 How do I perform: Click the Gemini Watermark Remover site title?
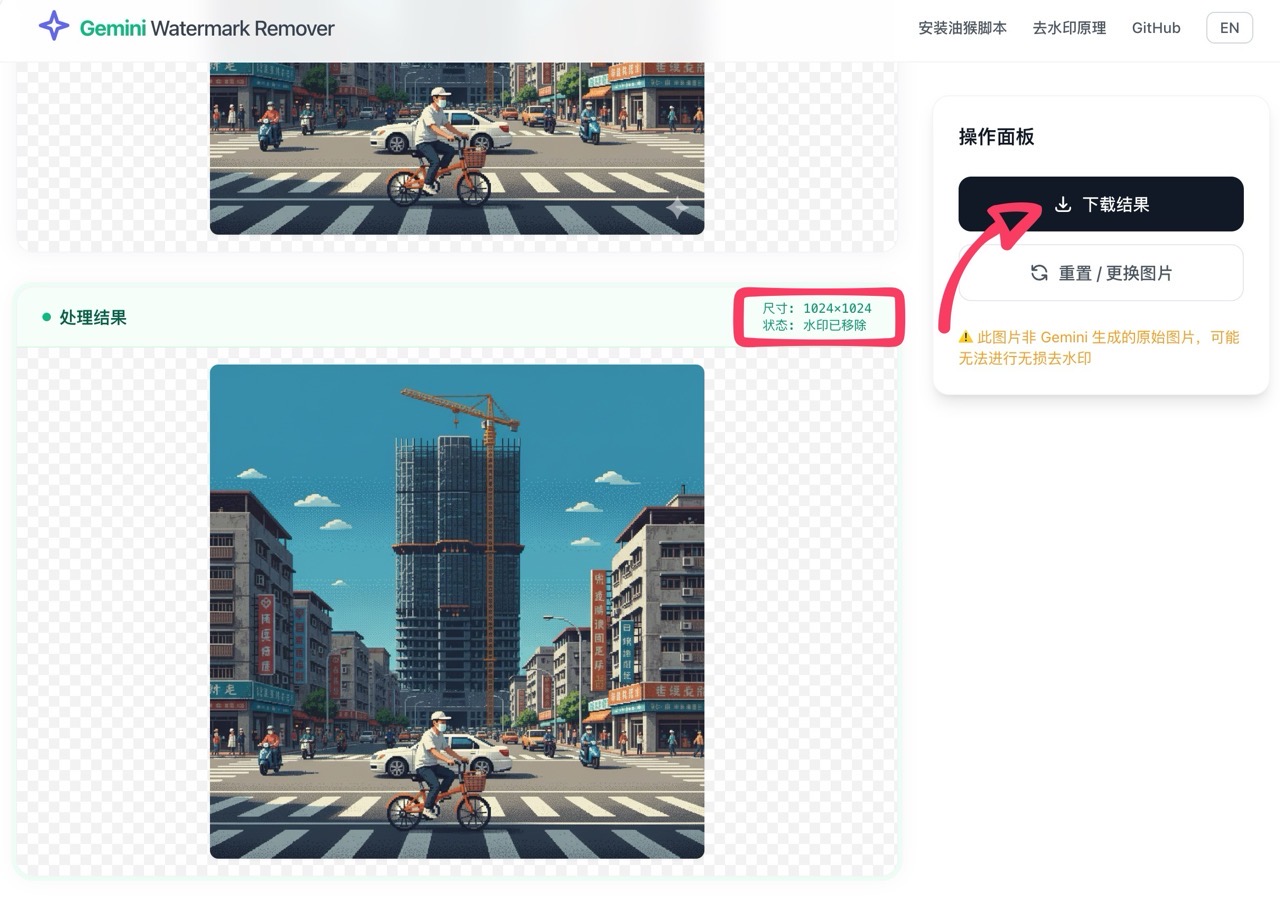coord(207,28)
